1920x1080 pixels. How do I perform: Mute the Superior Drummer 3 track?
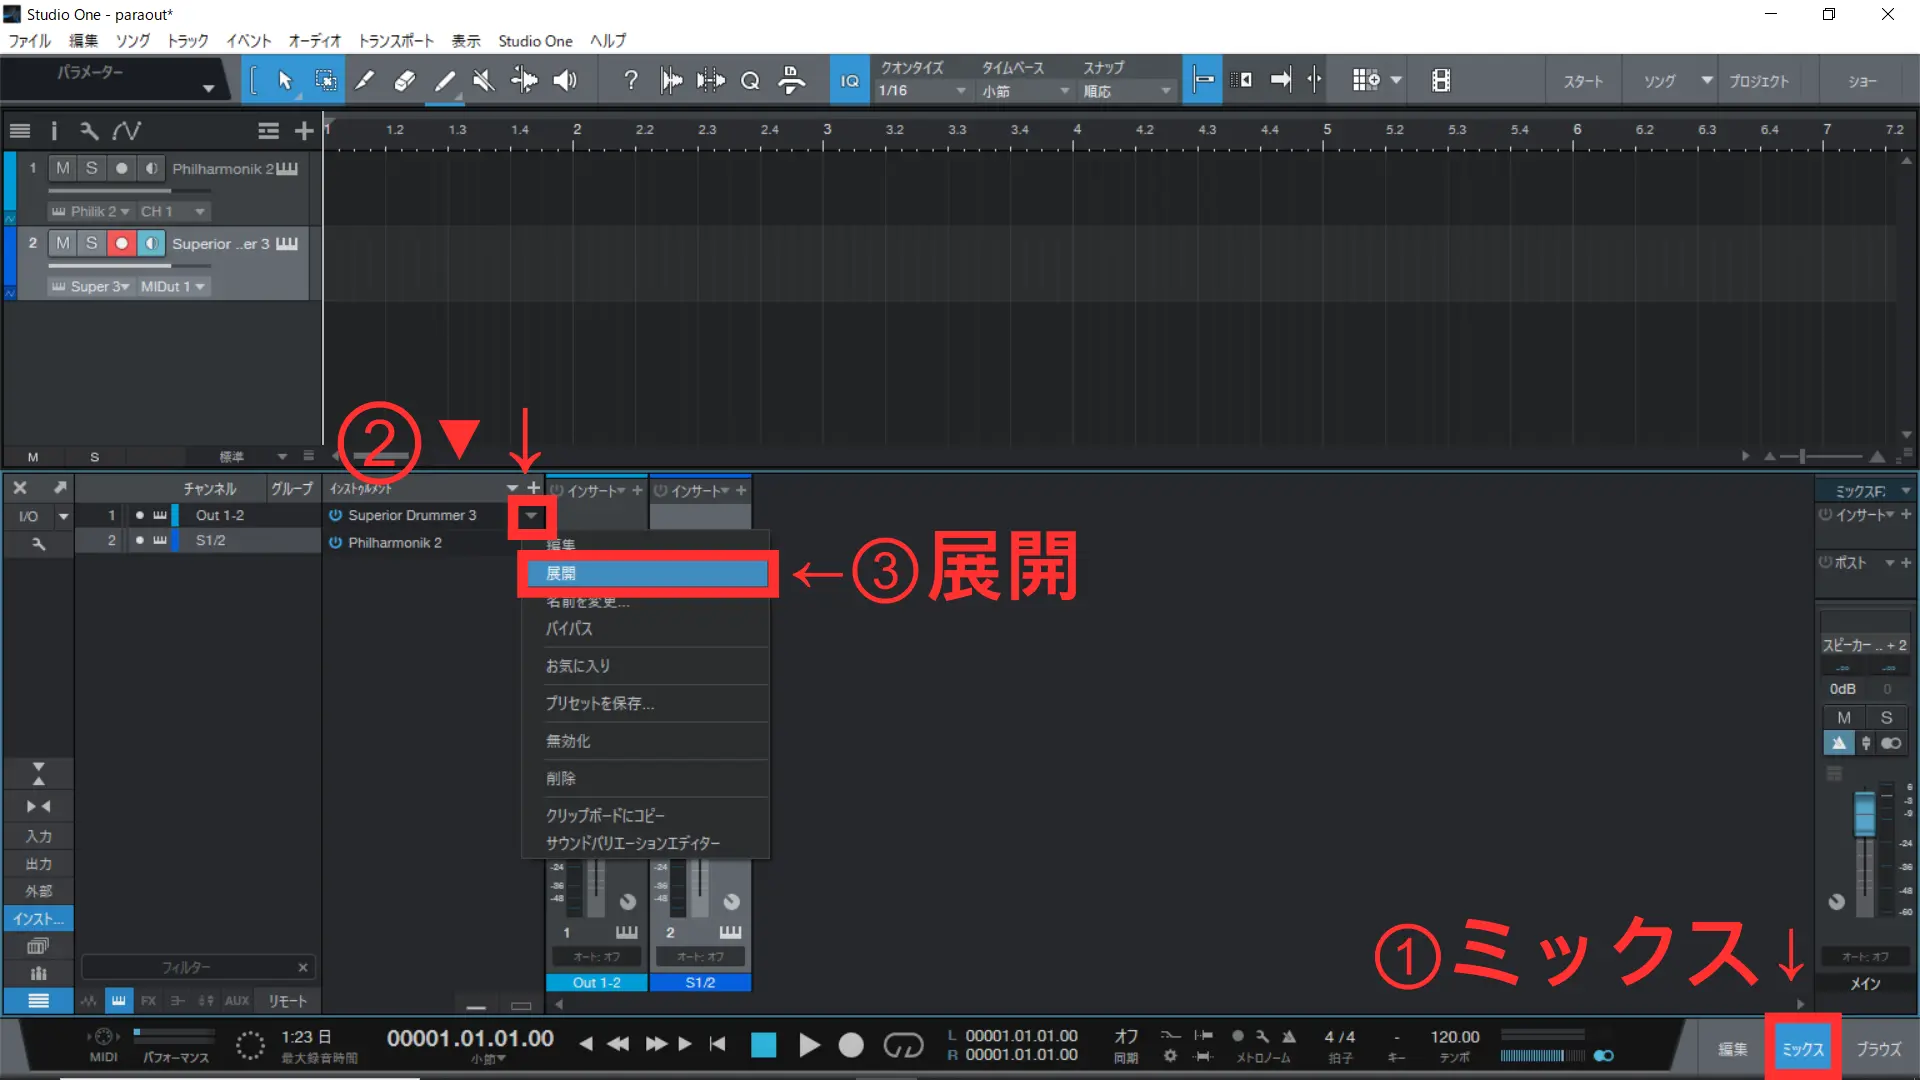pyautogui.click(x=63, y=243)
